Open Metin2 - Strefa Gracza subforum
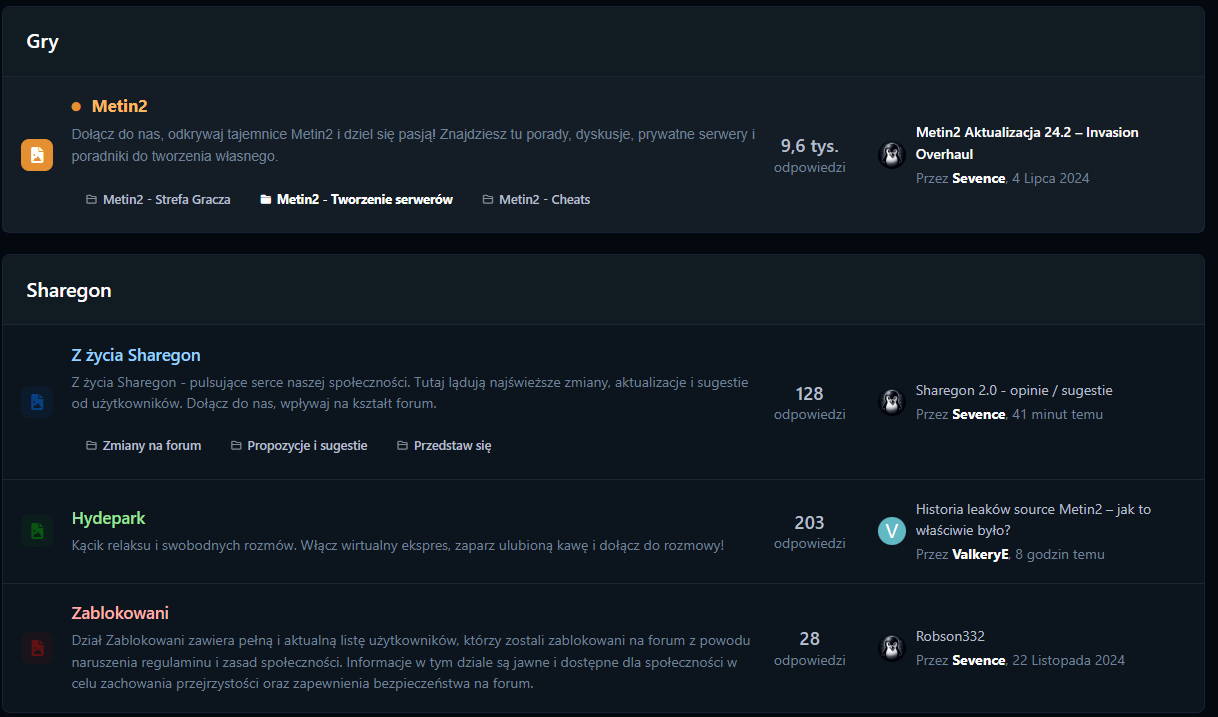 click(x=166, y=200)
